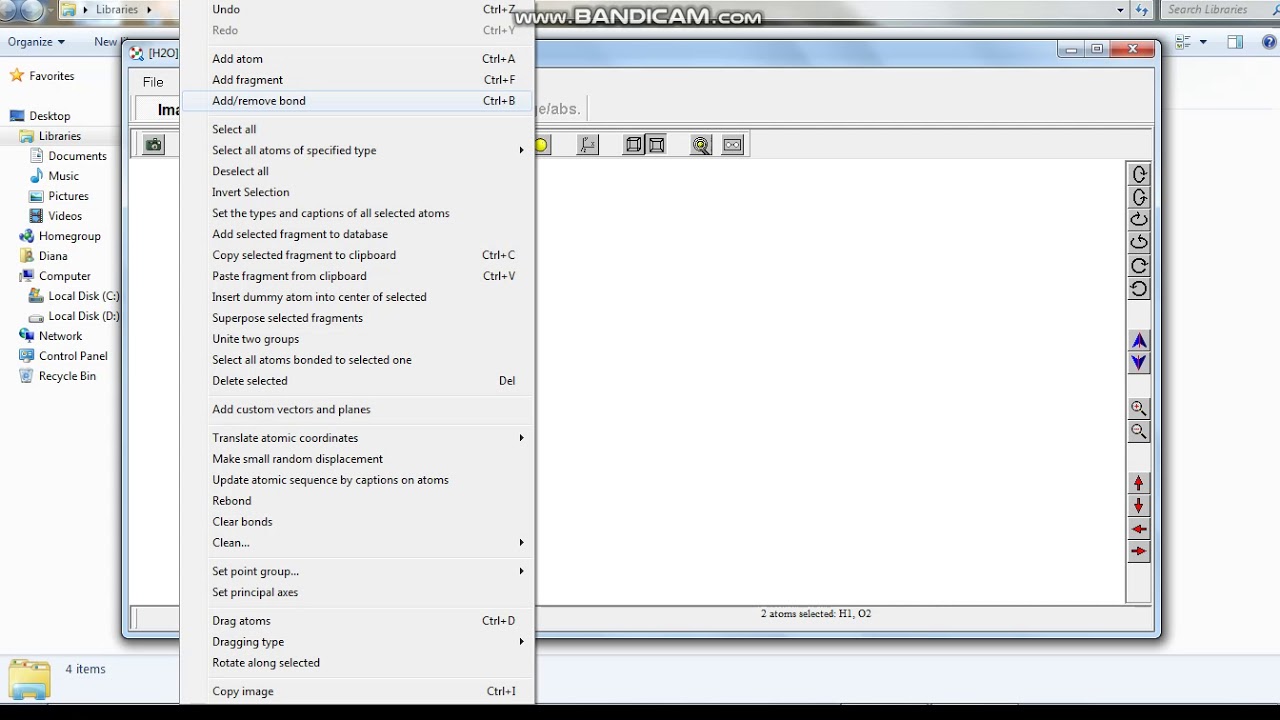Choose Paste fragment from clipboard
The width and height of the screenshot is (1280, 720).
pos(358,276)
